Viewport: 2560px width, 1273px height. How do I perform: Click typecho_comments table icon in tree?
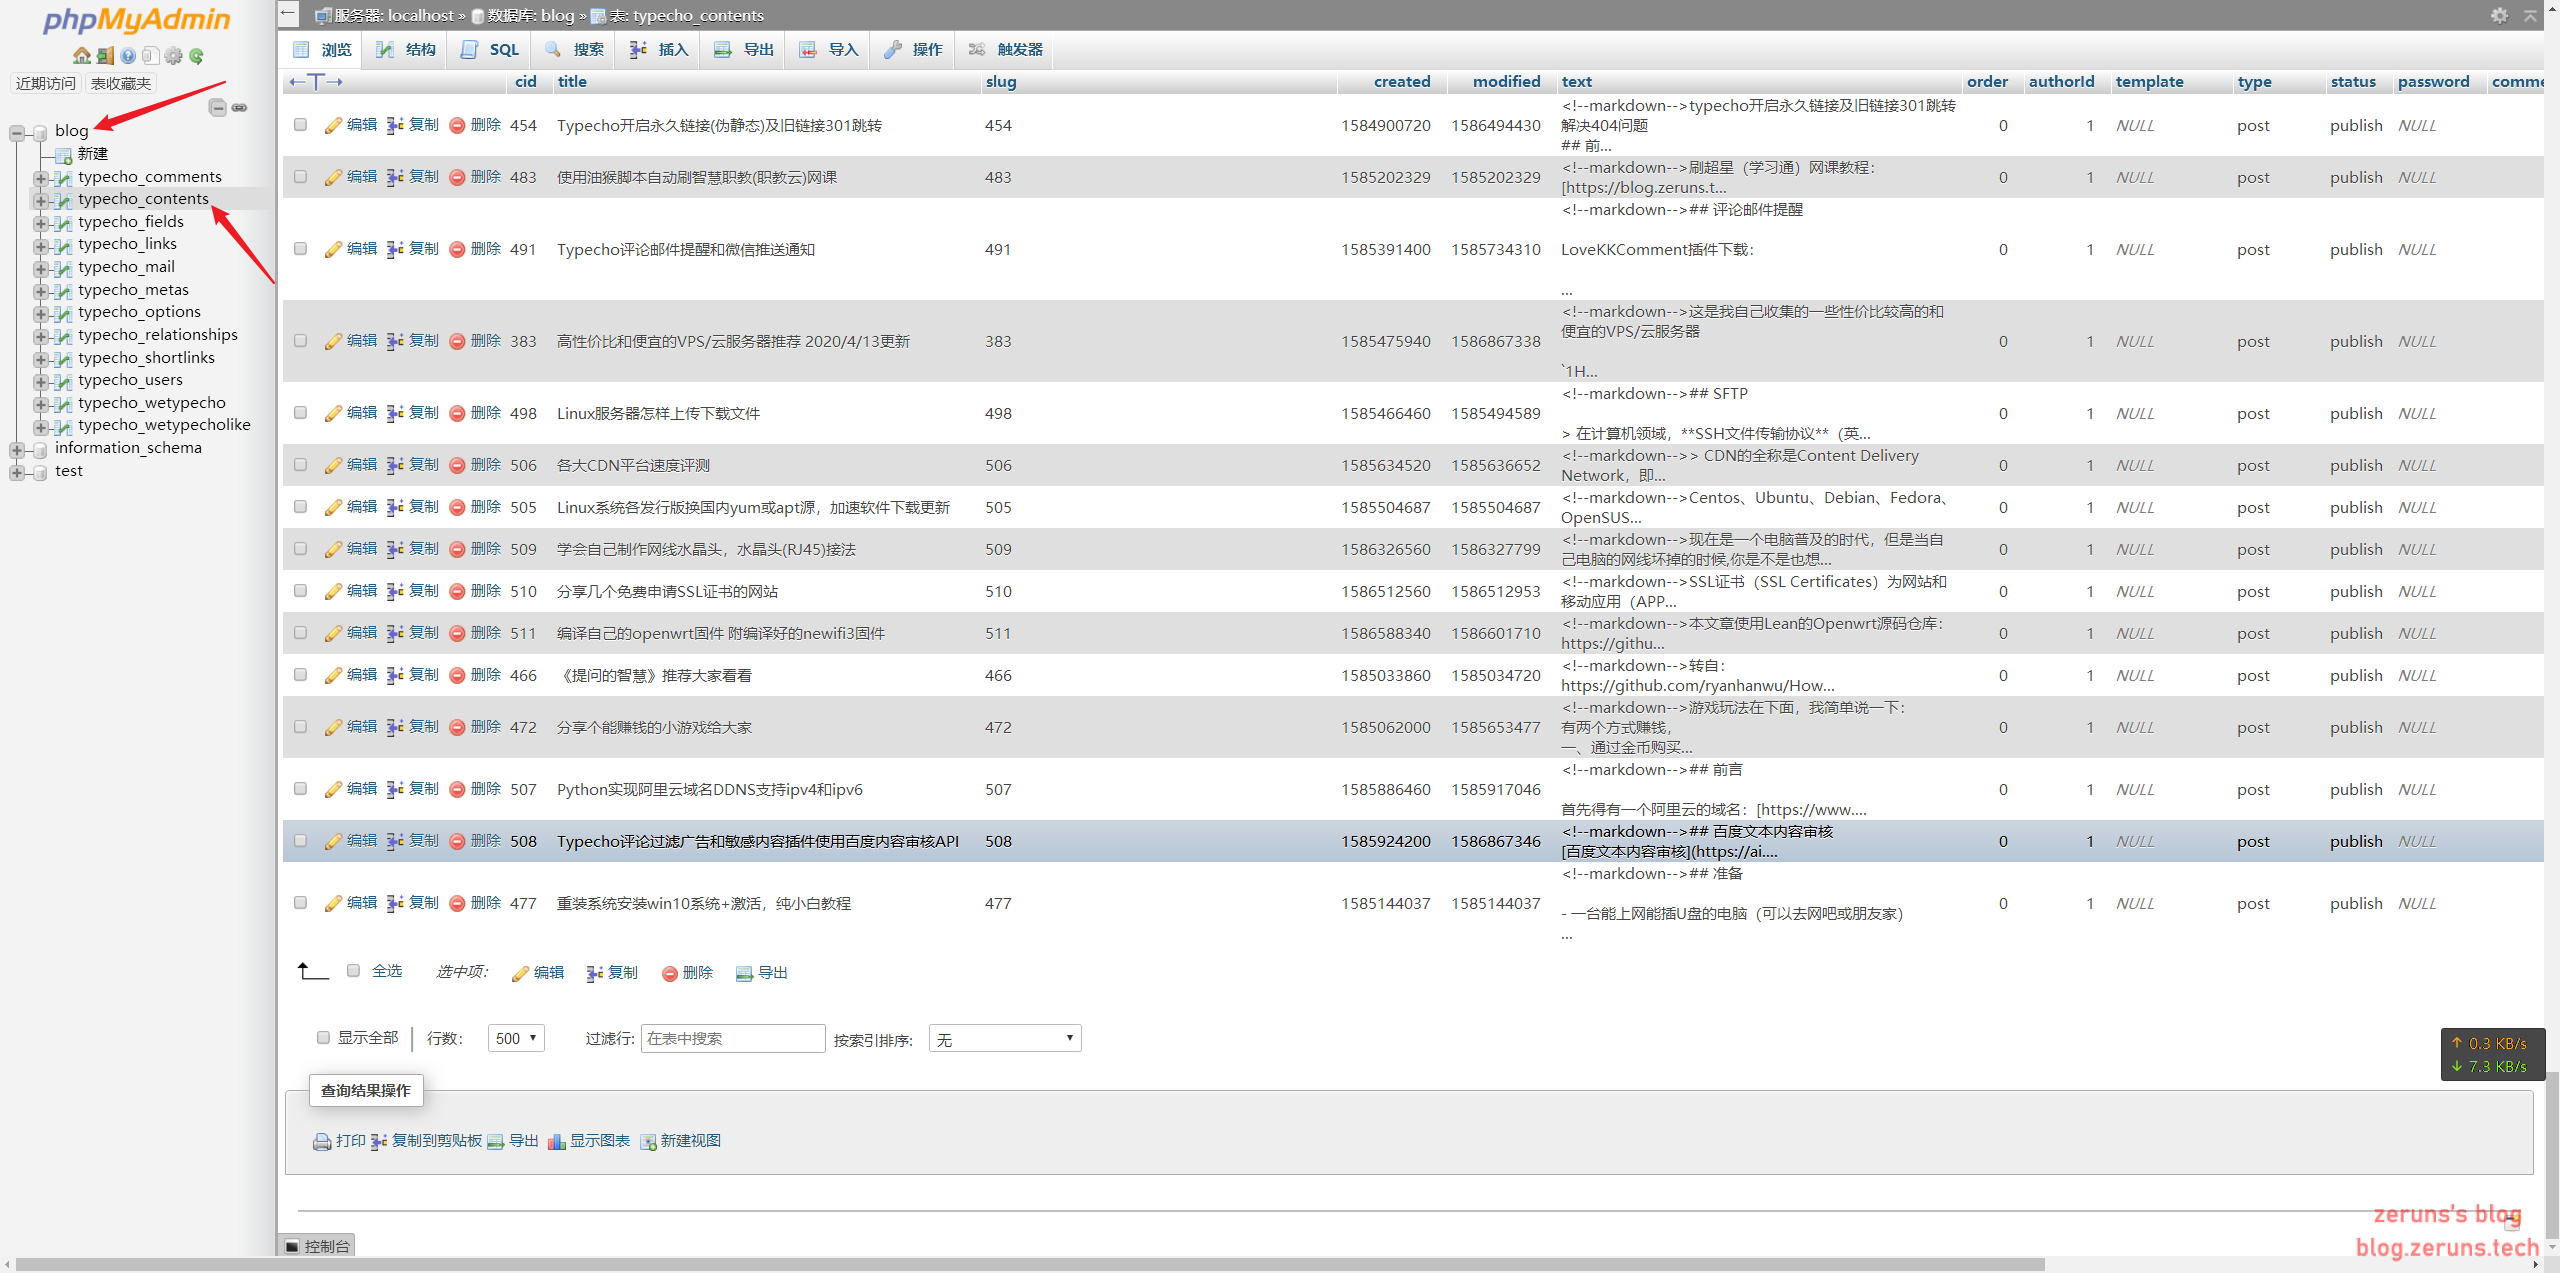[63, 178]
